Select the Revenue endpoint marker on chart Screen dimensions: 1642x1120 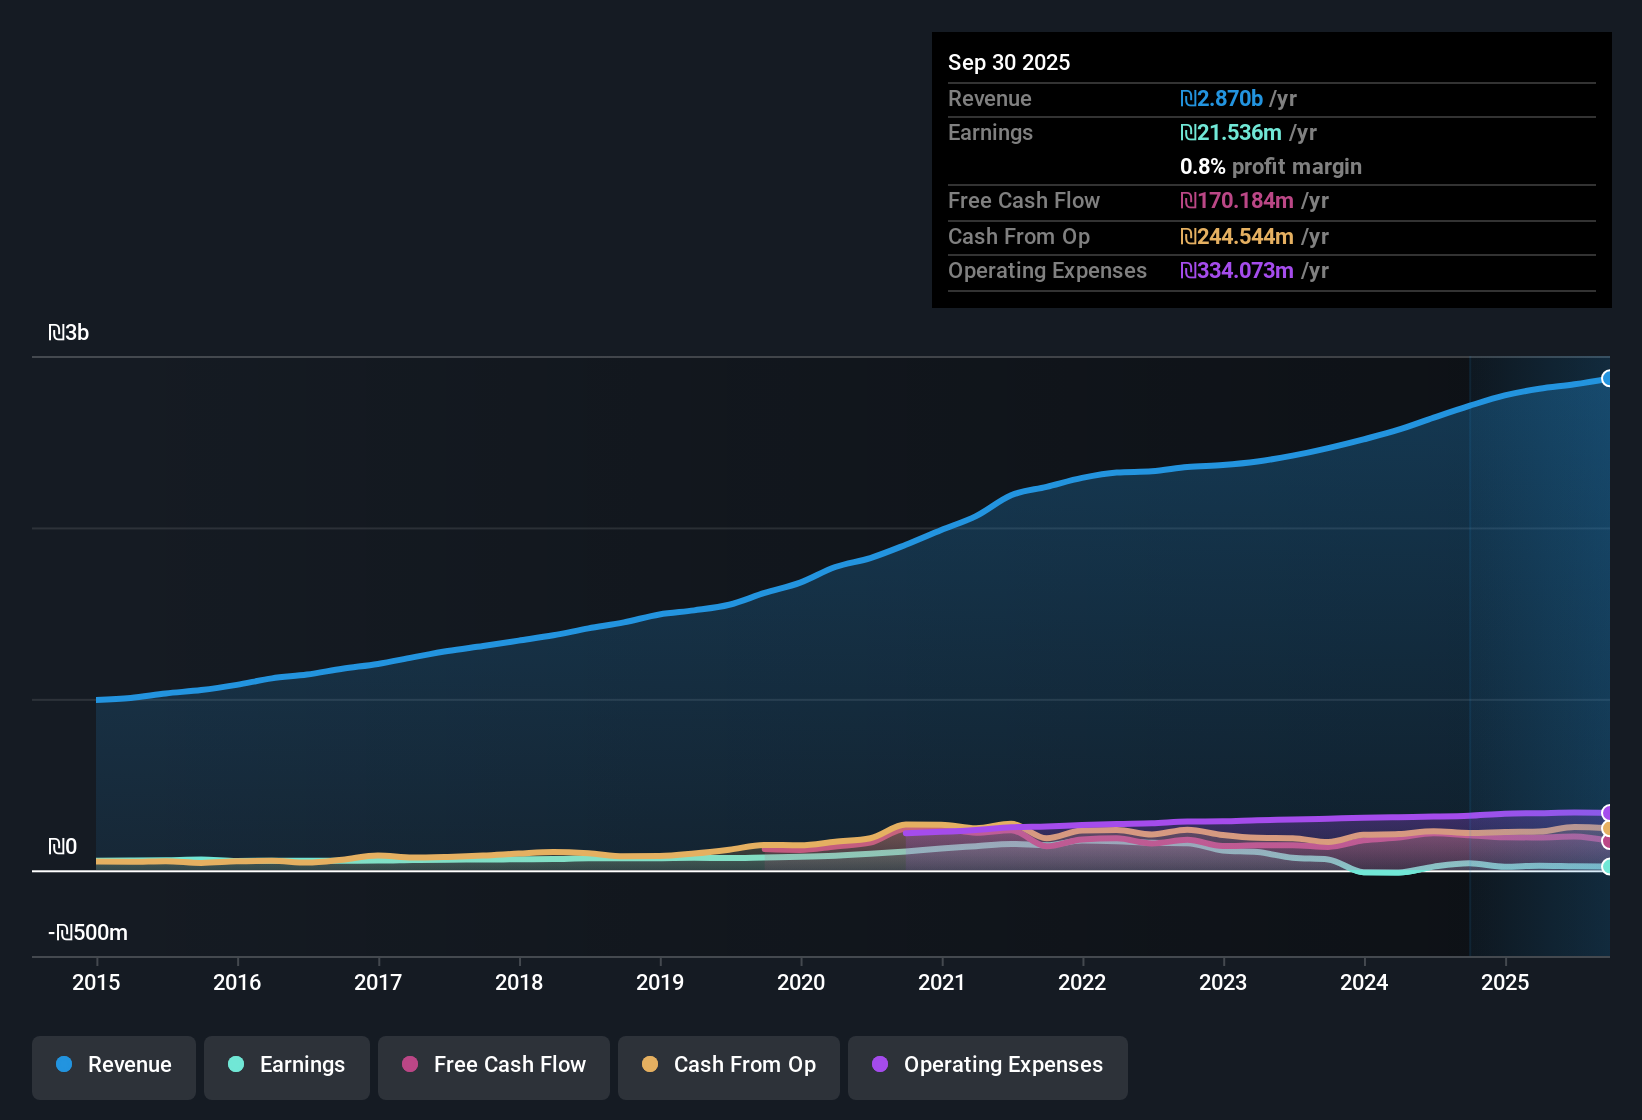pyautogui.click(x=1607, y=378)
